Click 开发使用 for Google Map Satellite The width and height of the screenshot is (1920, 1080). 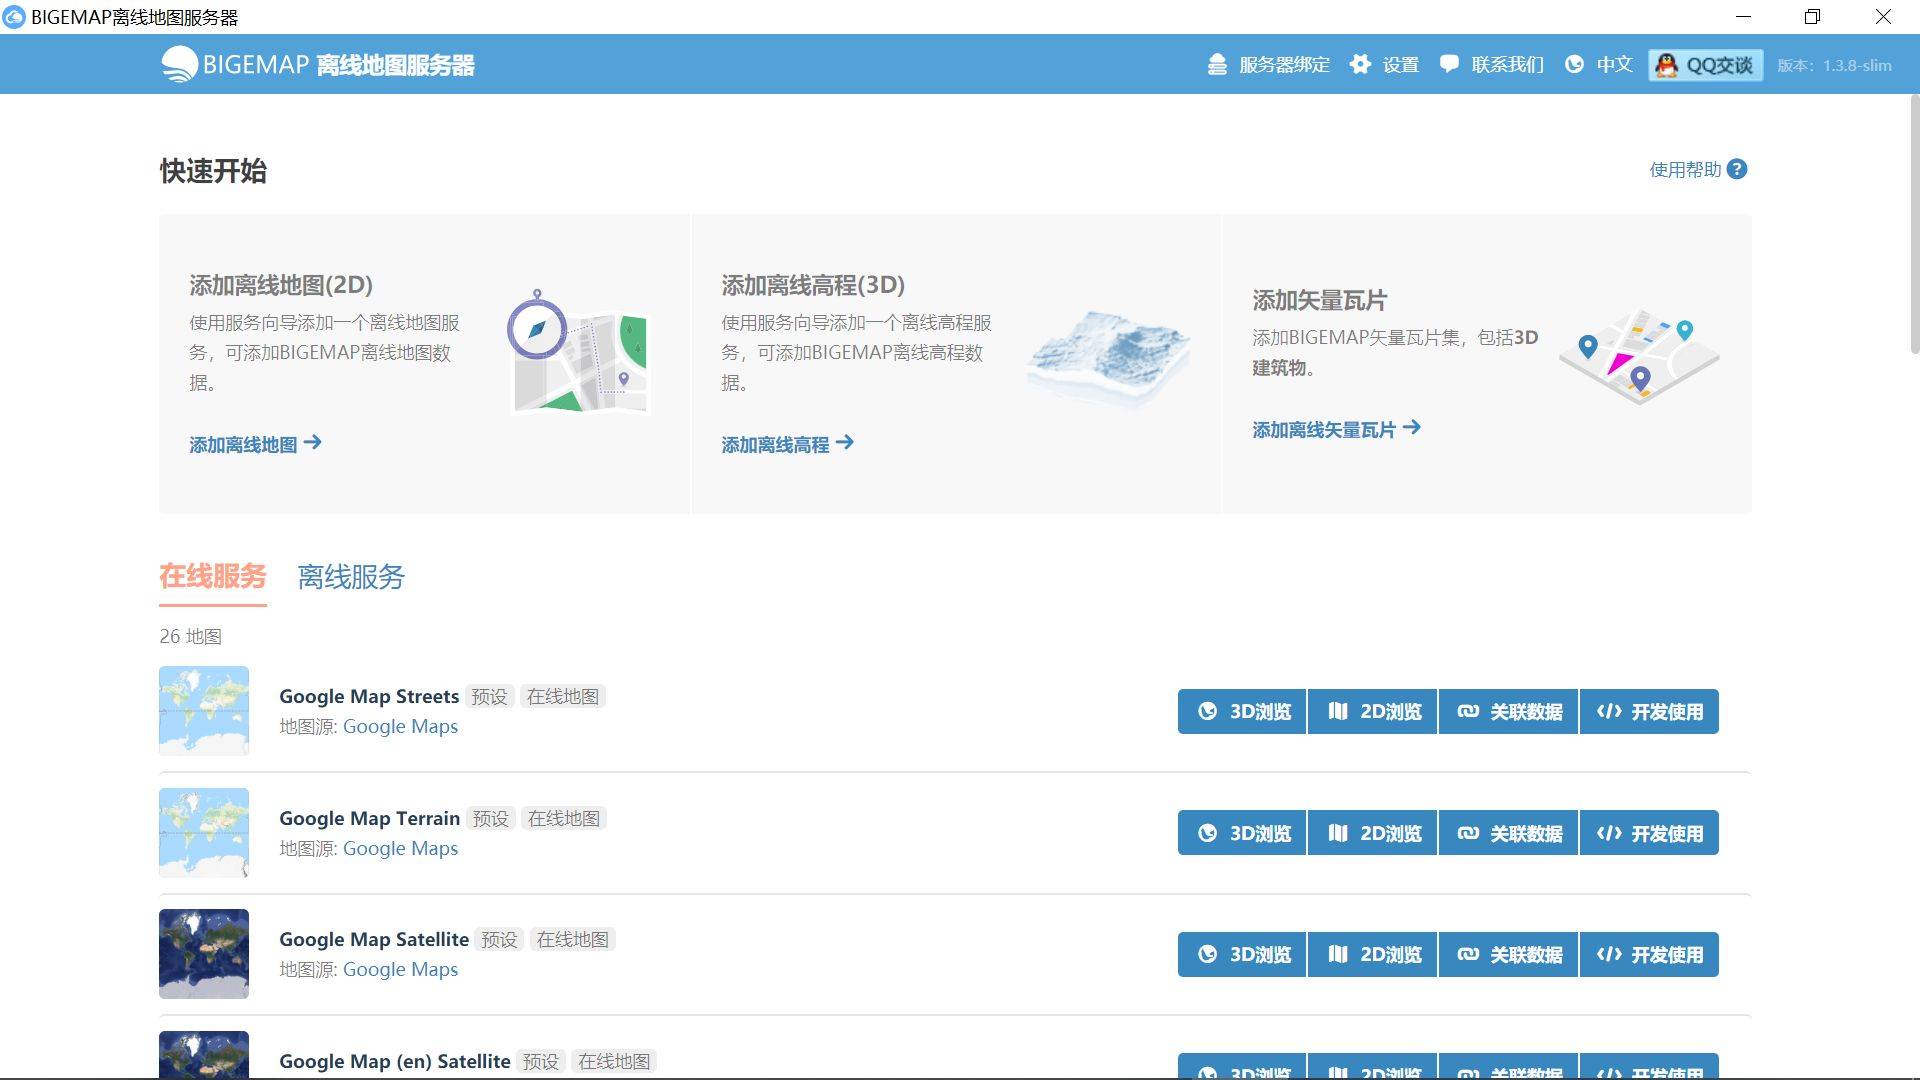(1649, 954)
